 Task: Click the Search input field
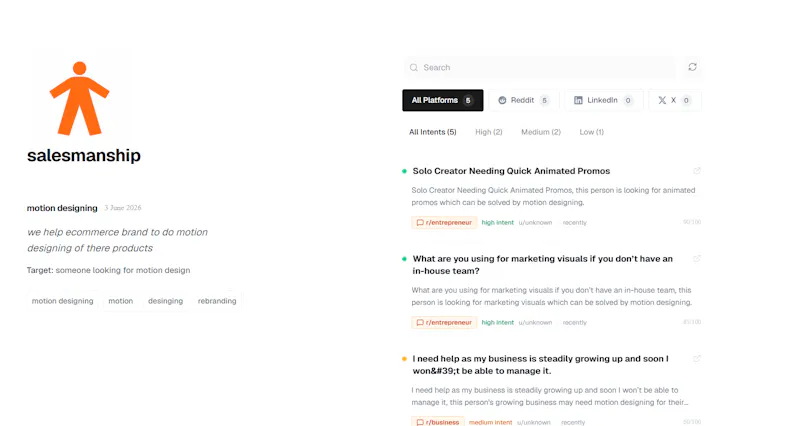coord(540,67)
